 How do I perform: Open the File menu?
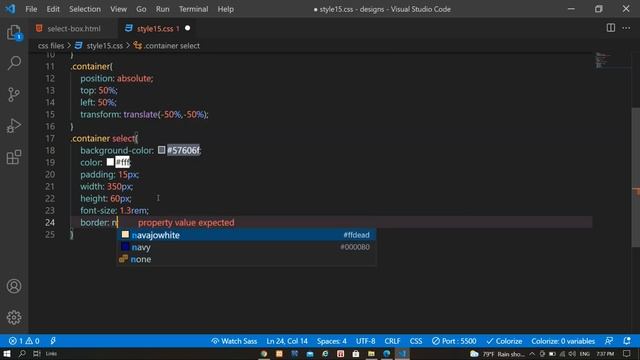tap(31, 9)
